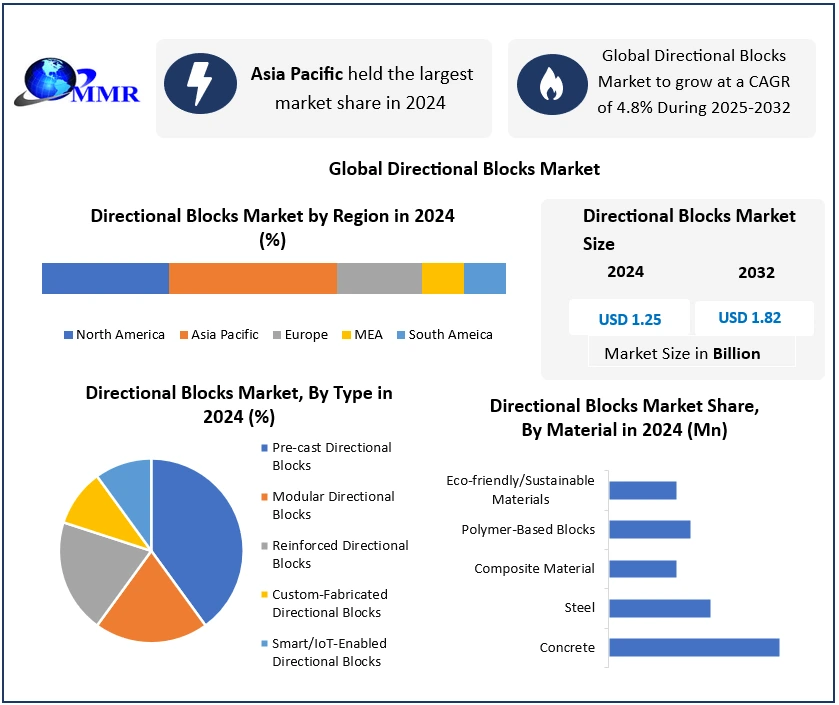Click the Global Directional Blocks Market title

click(464, 169)
